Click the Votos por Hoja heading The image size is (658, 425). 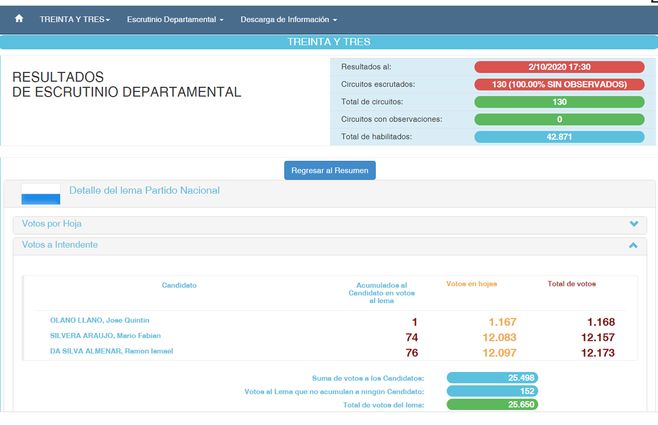[52, 225]
